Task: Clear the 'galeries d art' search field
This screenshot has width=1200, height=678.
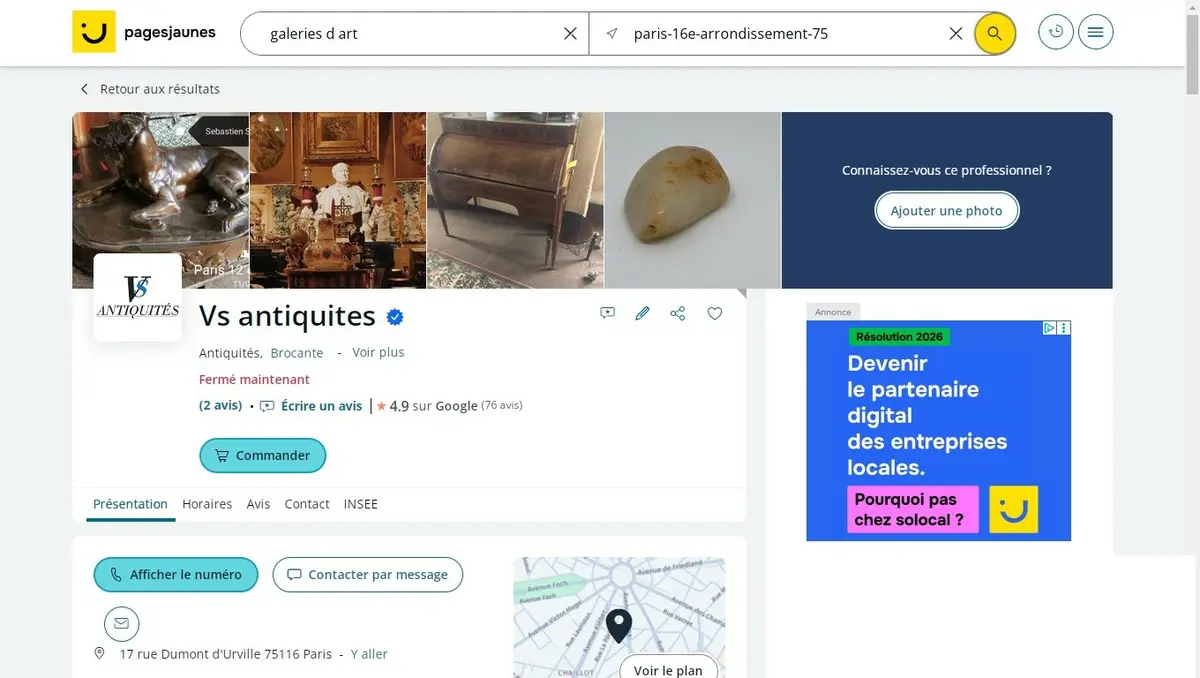Action: point(570,33)
